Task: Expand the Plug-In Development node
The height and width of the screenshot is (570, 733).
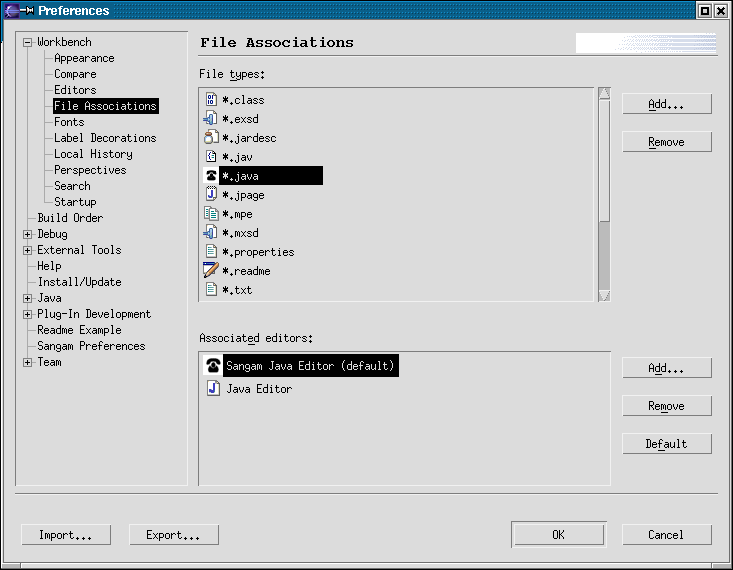Action: [x=27, y=314]
